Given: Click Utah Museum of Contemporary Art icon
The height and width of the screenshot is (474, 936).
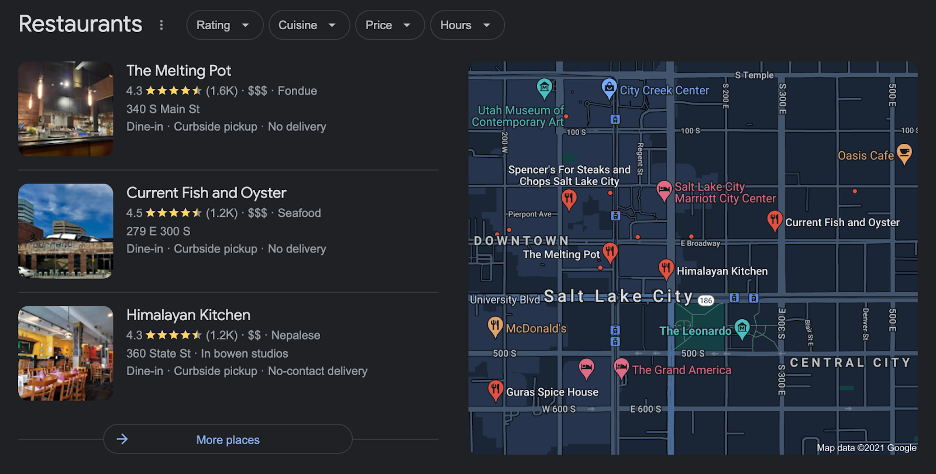Looking at the screenshot, I should [544, 89].
